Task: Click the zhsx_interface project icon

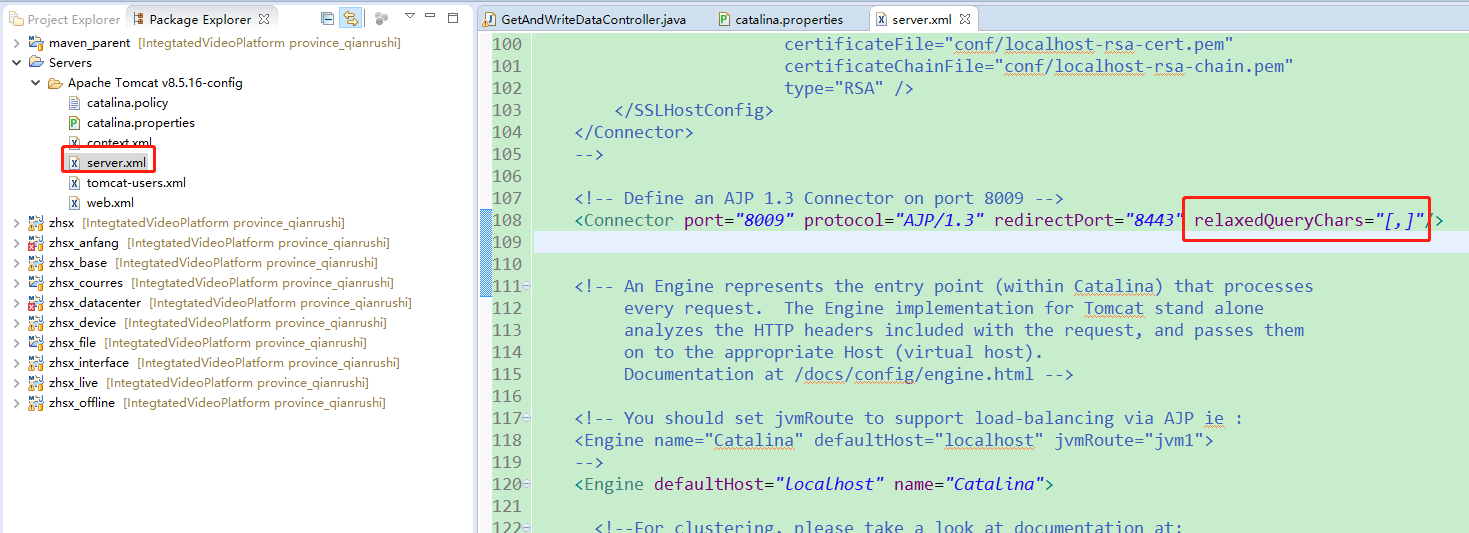Action: pyautogui.click(x=37, y=362)
